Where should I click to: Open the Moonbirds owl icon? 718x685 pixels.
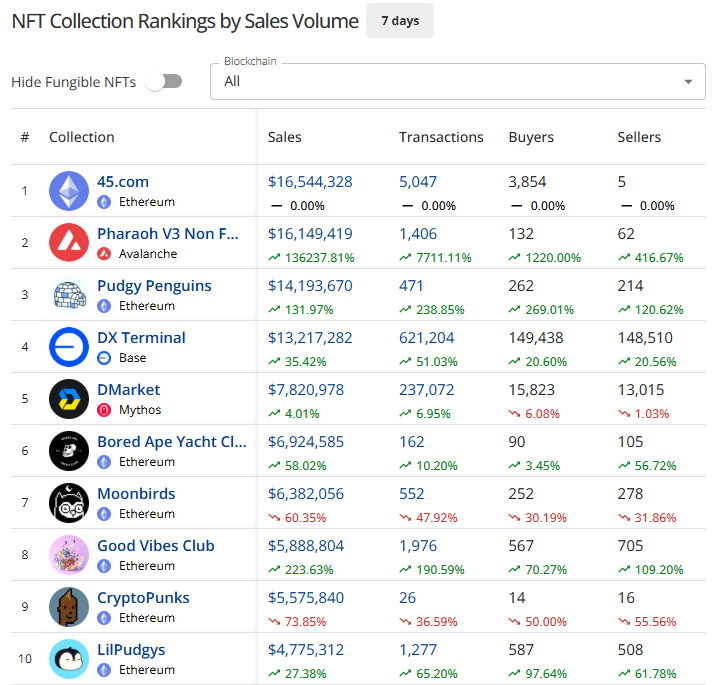tap(69, 503)
